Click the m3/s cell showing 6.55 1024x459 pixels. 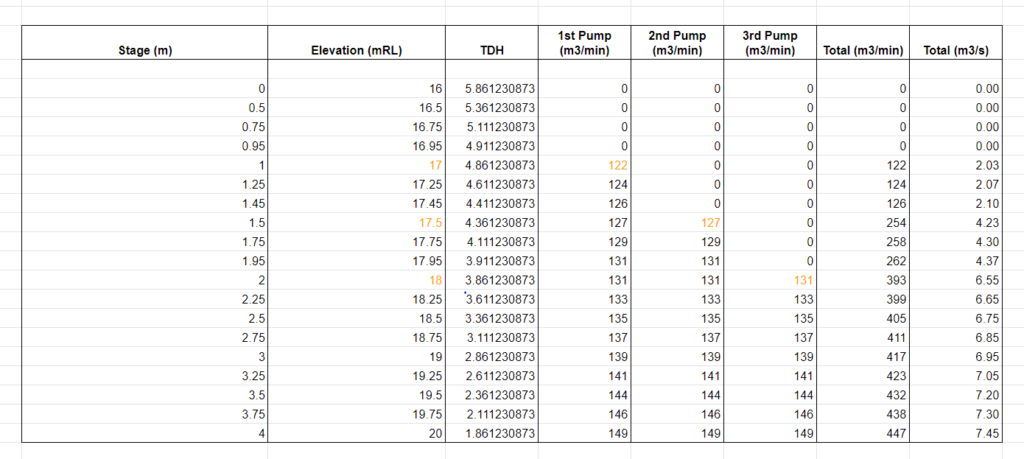point(956,280)
